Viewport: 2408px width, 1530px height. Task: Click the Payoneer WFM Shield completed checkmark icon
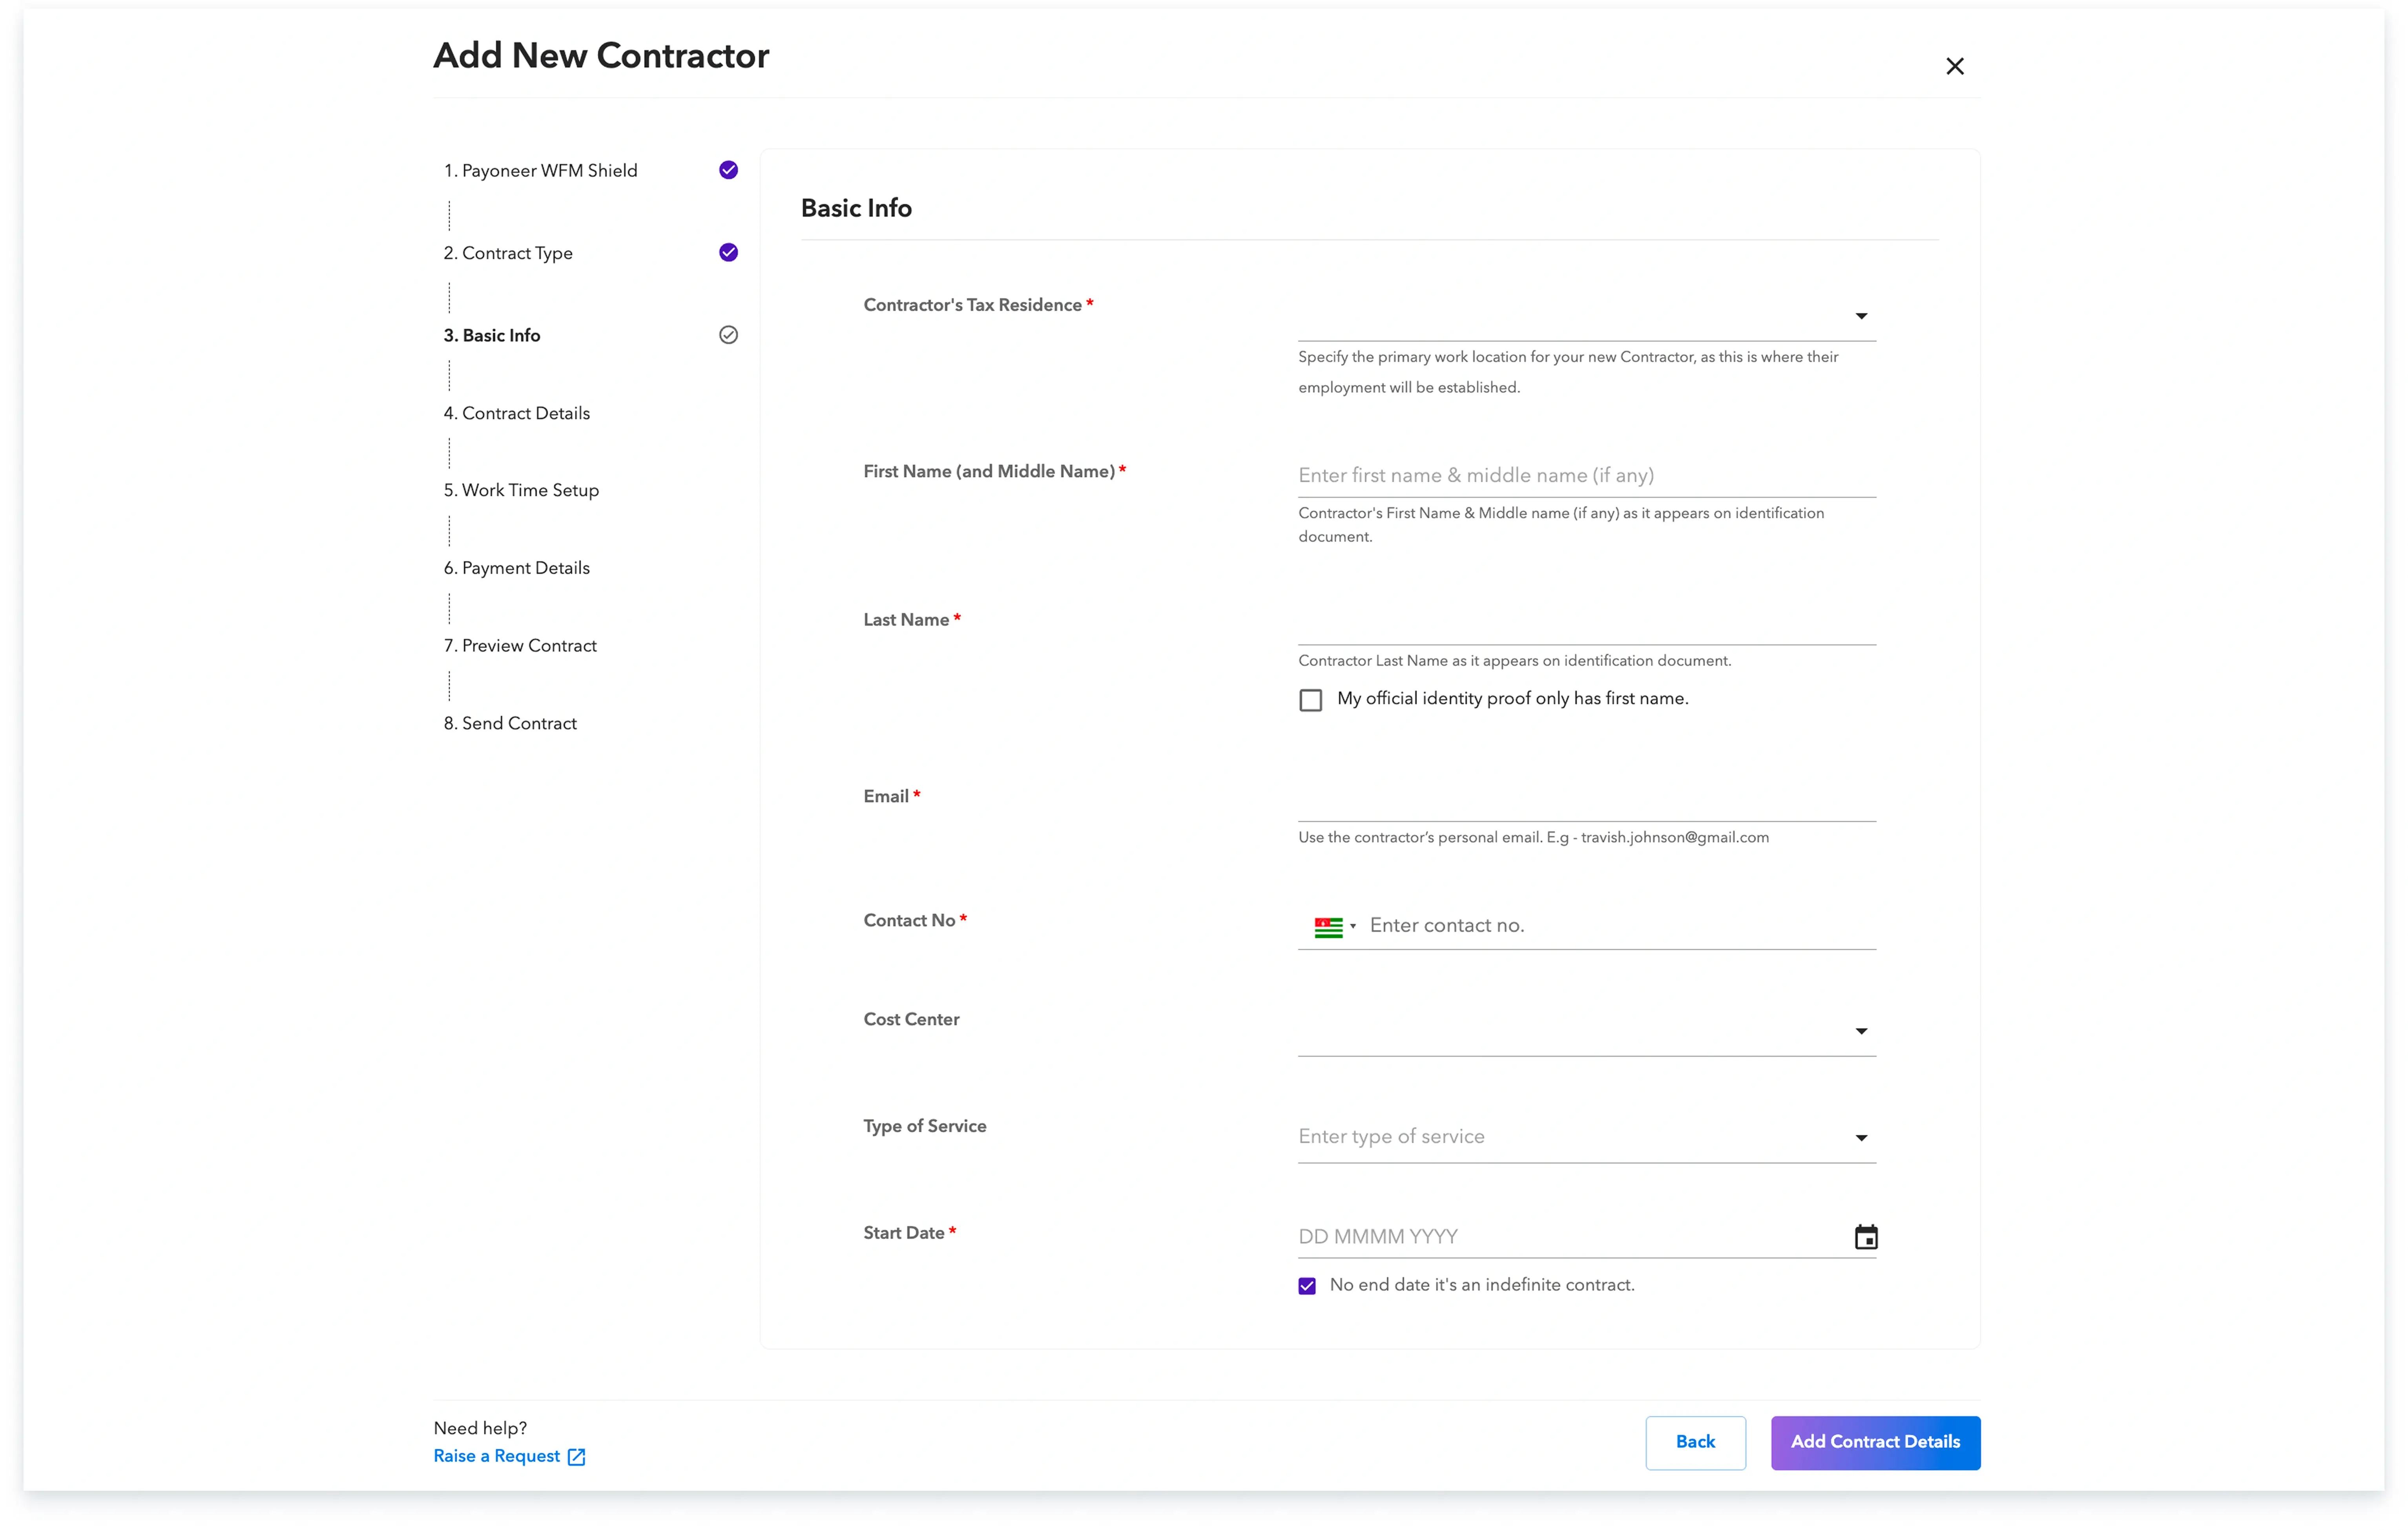click(728, 170)
